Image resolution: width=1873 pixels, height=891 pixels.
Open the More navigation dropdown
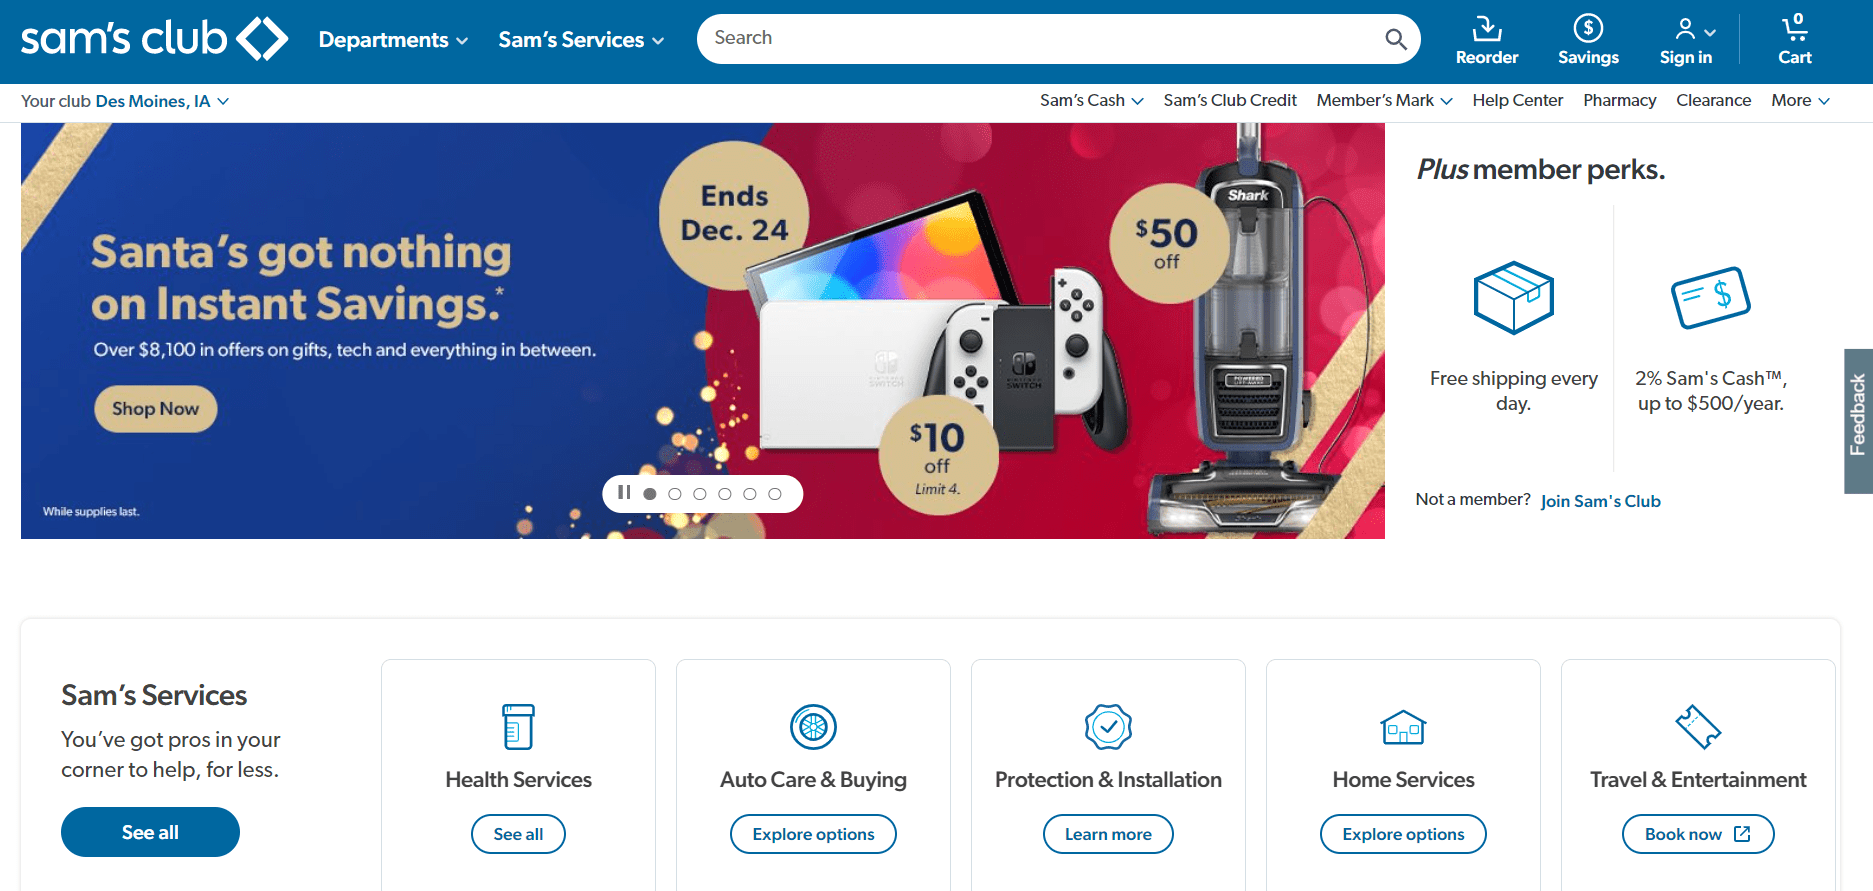[x=1800, y=100]
